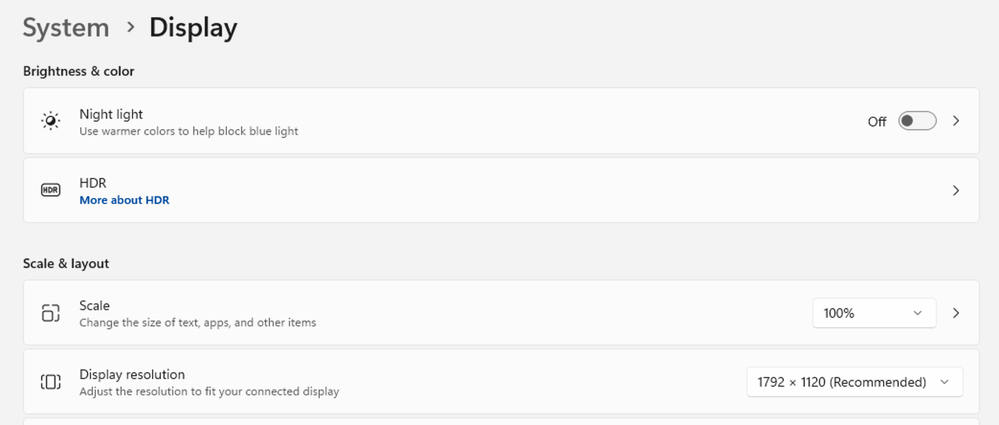Open Night light settings via its chevron

point(956,121)
